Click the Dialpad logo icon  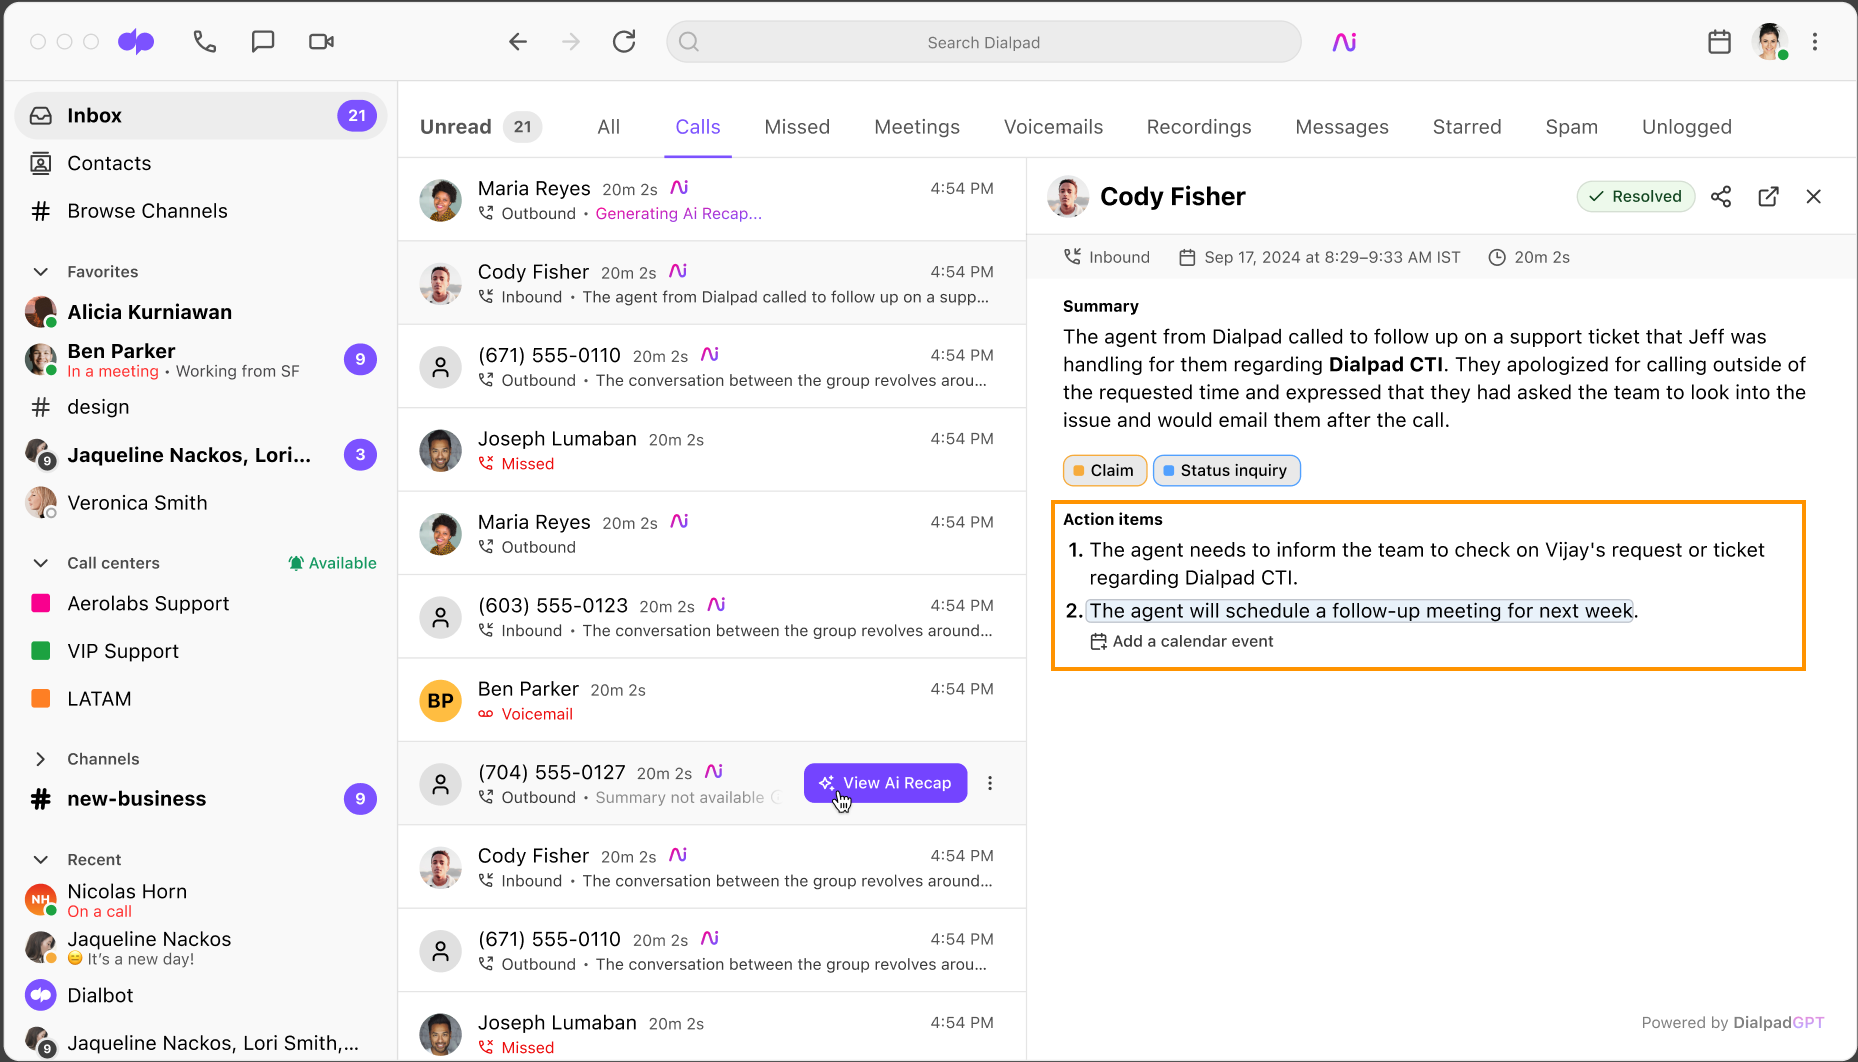click(x=136, y=42)
